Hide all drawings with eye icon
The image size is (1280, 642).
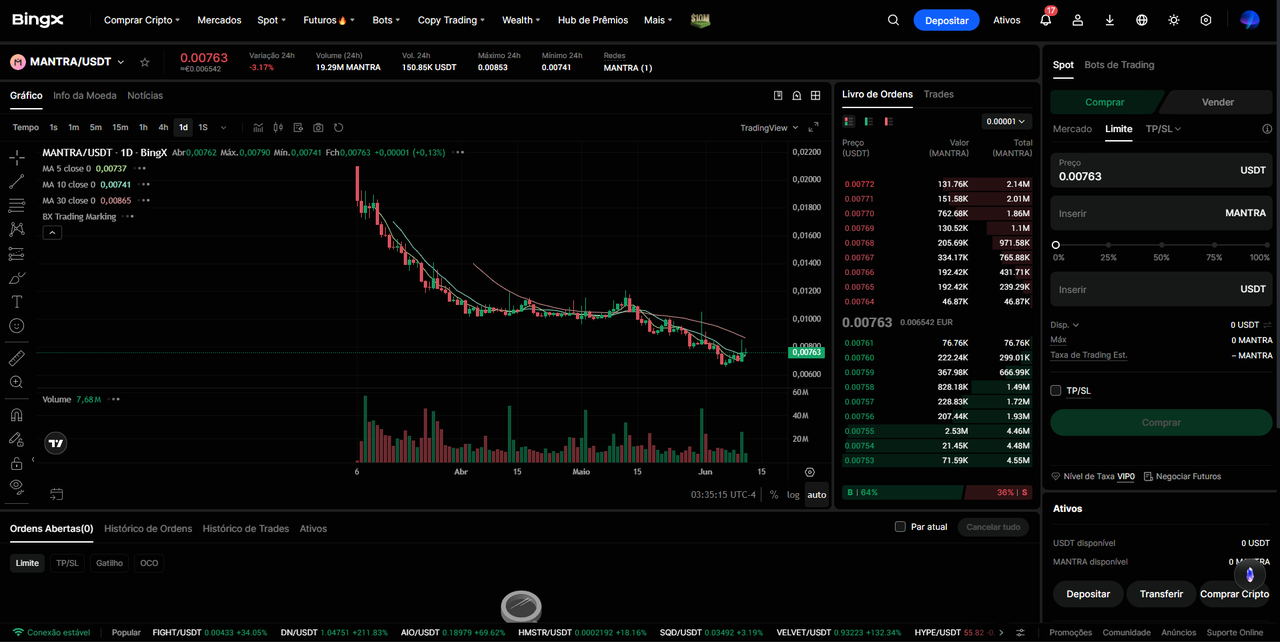click(x=16, y=487)
